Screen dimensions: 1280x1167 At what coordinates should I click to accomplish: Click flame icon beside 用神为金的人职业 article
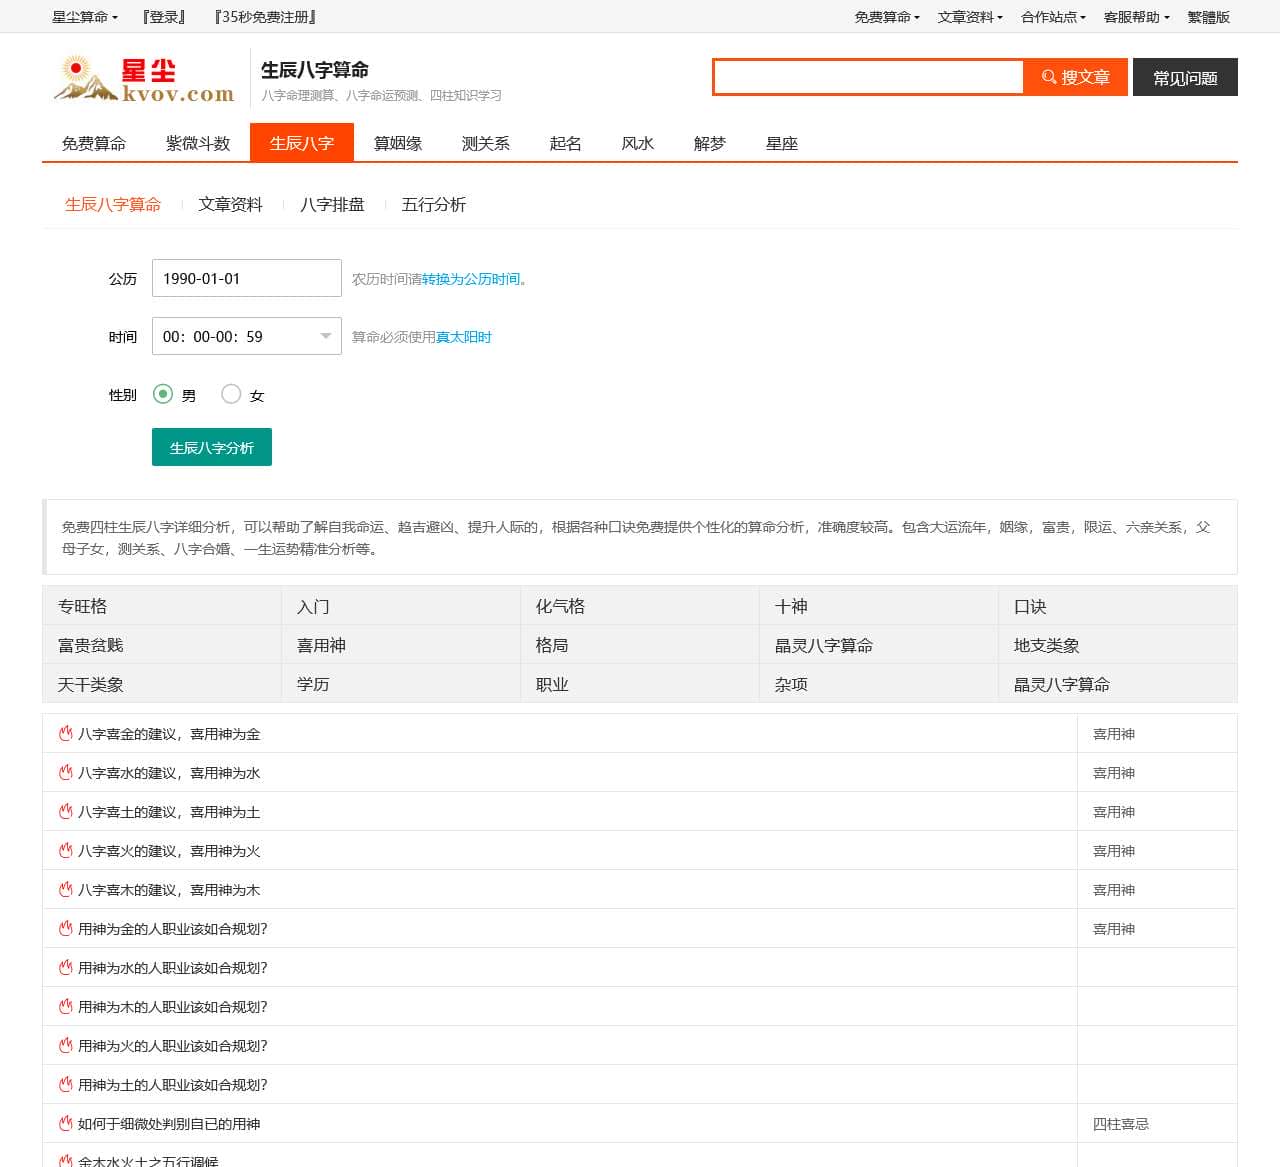pos(65,928)
